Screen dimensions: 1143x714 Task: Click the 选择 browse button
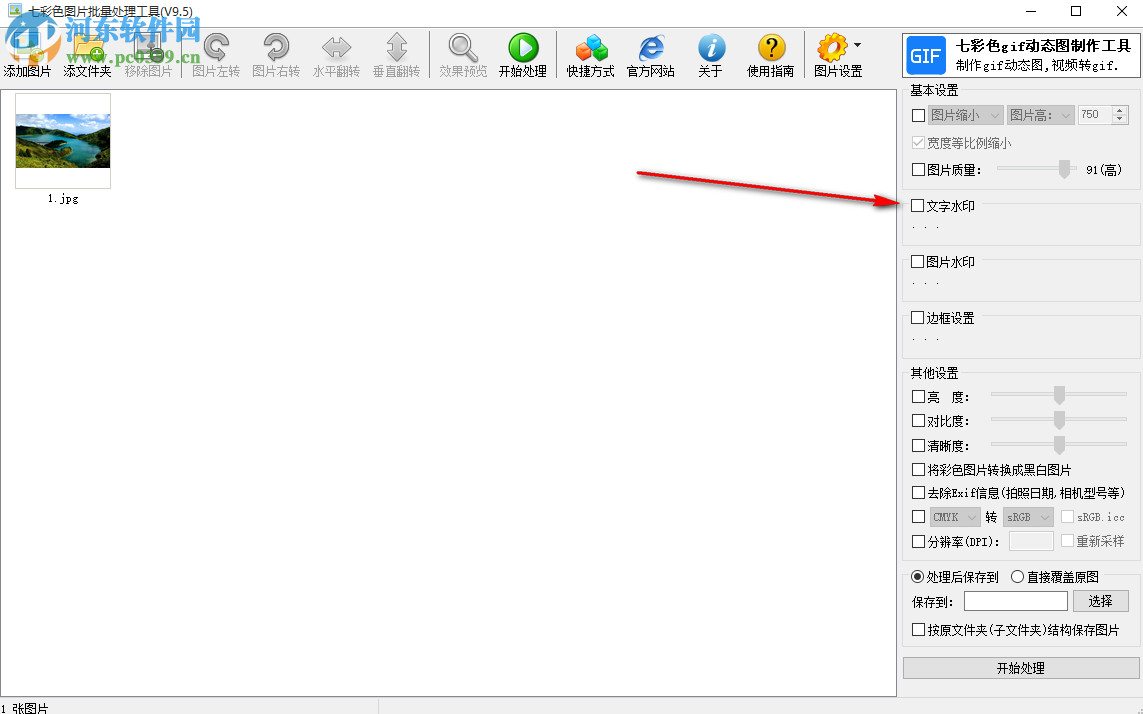[1101, 601]
